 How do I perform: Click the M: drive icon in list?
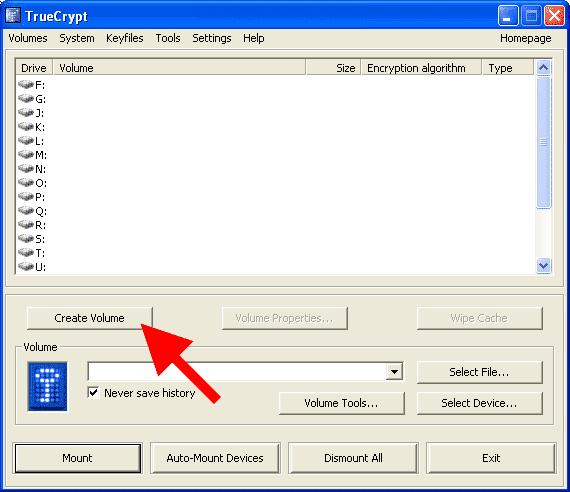tap(26, 155)
